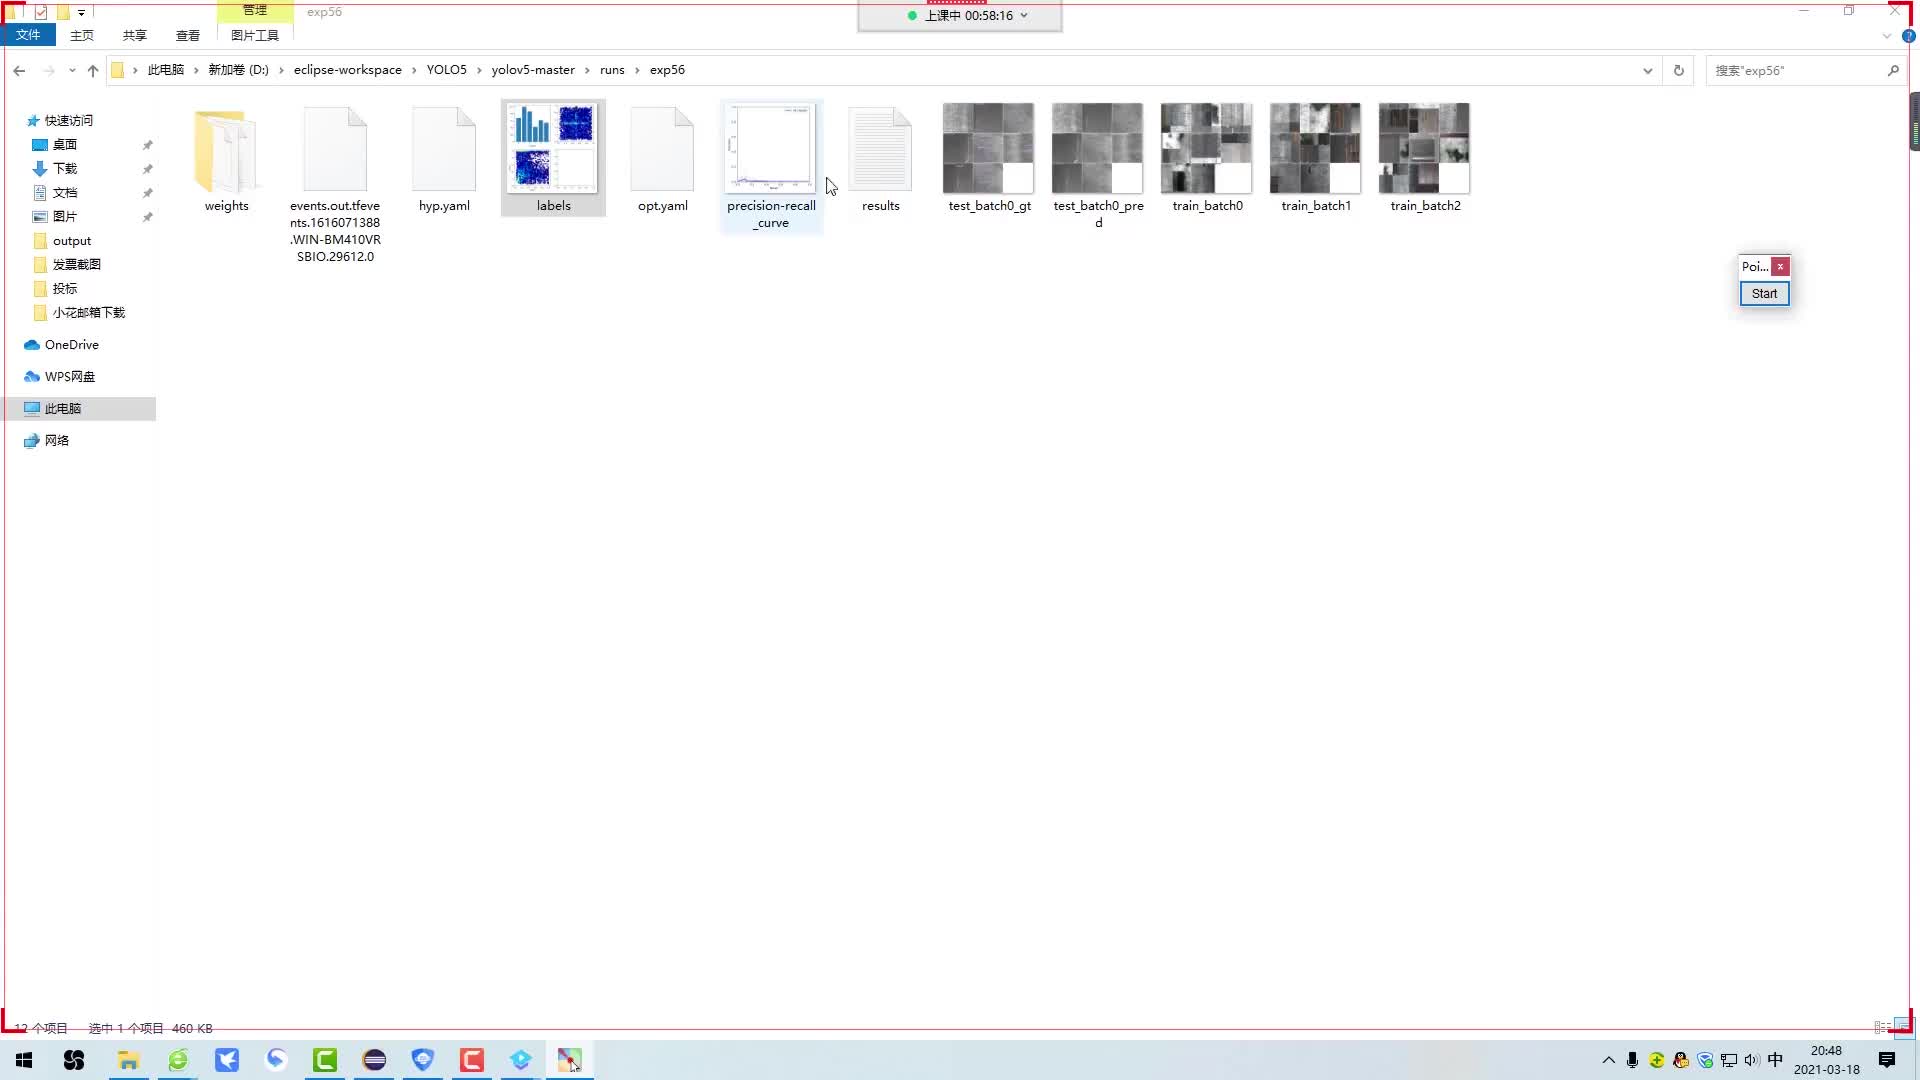Switch to the 图片工具 ribbon tab
This screenshot has height=1080, width=1920.
pyautogui.click(x=255, y=35)
